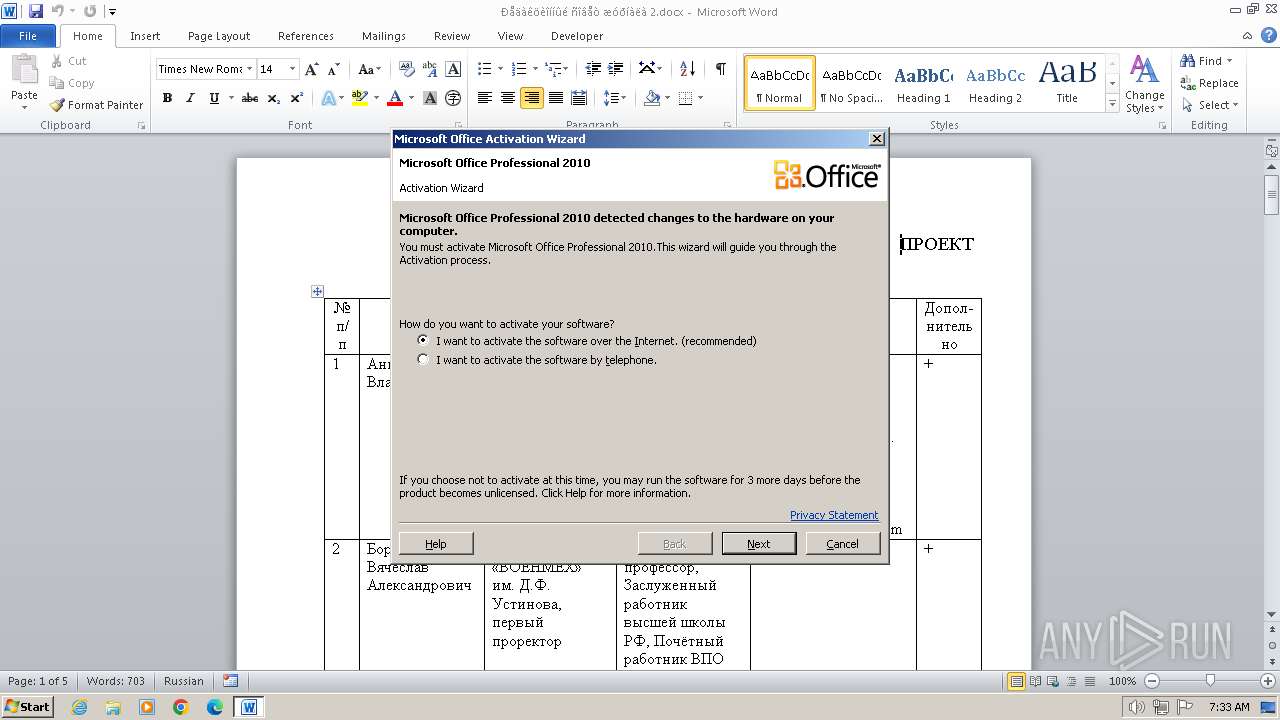Open the font name dropdown
Viewport: 1280px width, 720px height.
click(x=249, y=69)
